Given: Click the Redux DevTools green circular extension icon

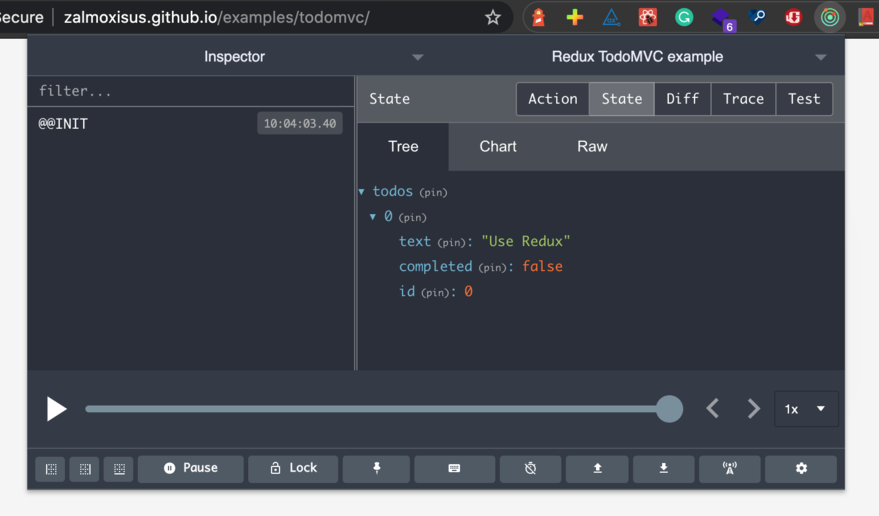Looking at the screenshot, I should tap(830, 17).
